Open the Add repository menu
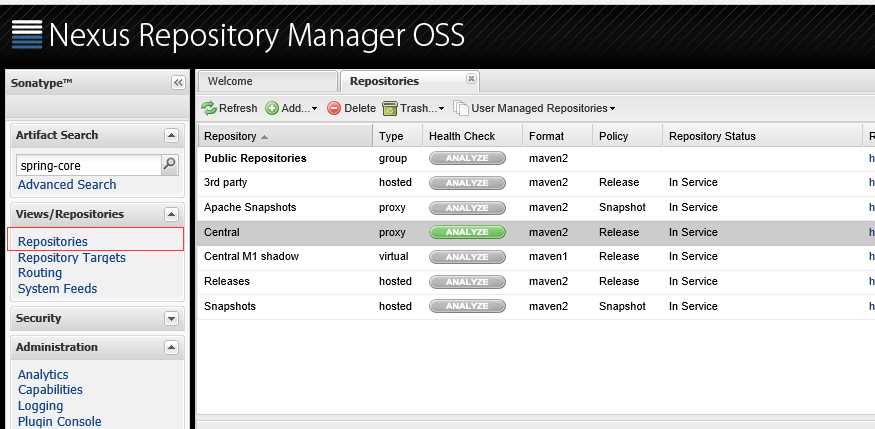The height and width of the screenshot is (429, 875). (x=291, y=108)
